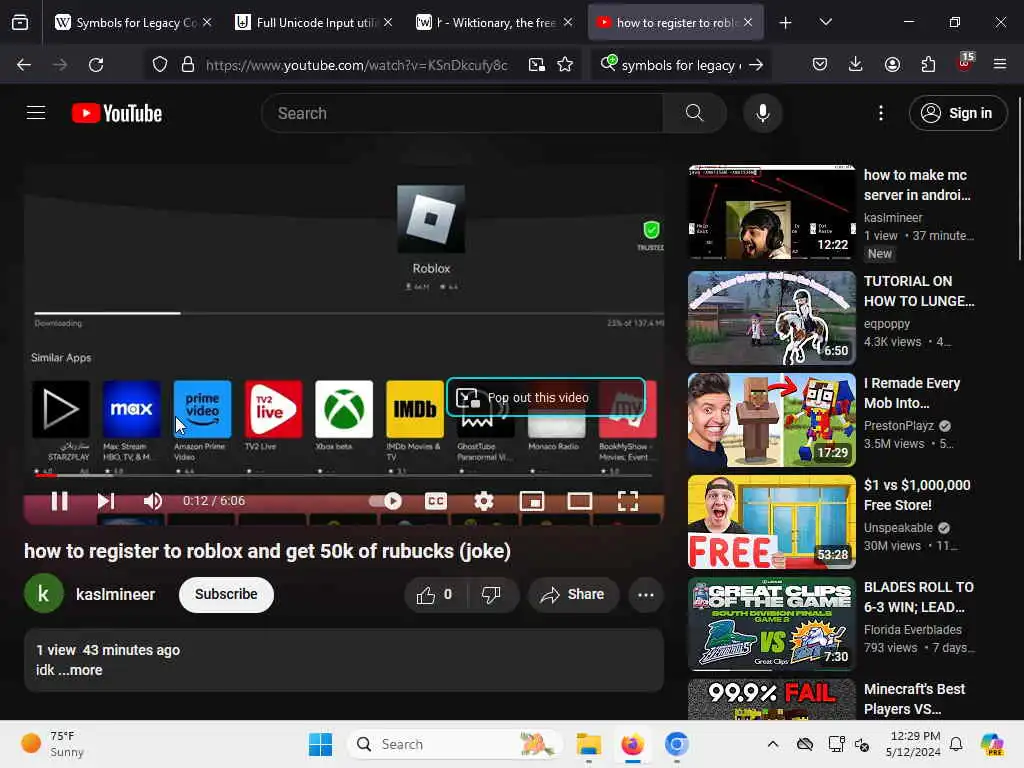Reload the current page
Viewport: 1024px width, 768px height.
coord(96,64)
